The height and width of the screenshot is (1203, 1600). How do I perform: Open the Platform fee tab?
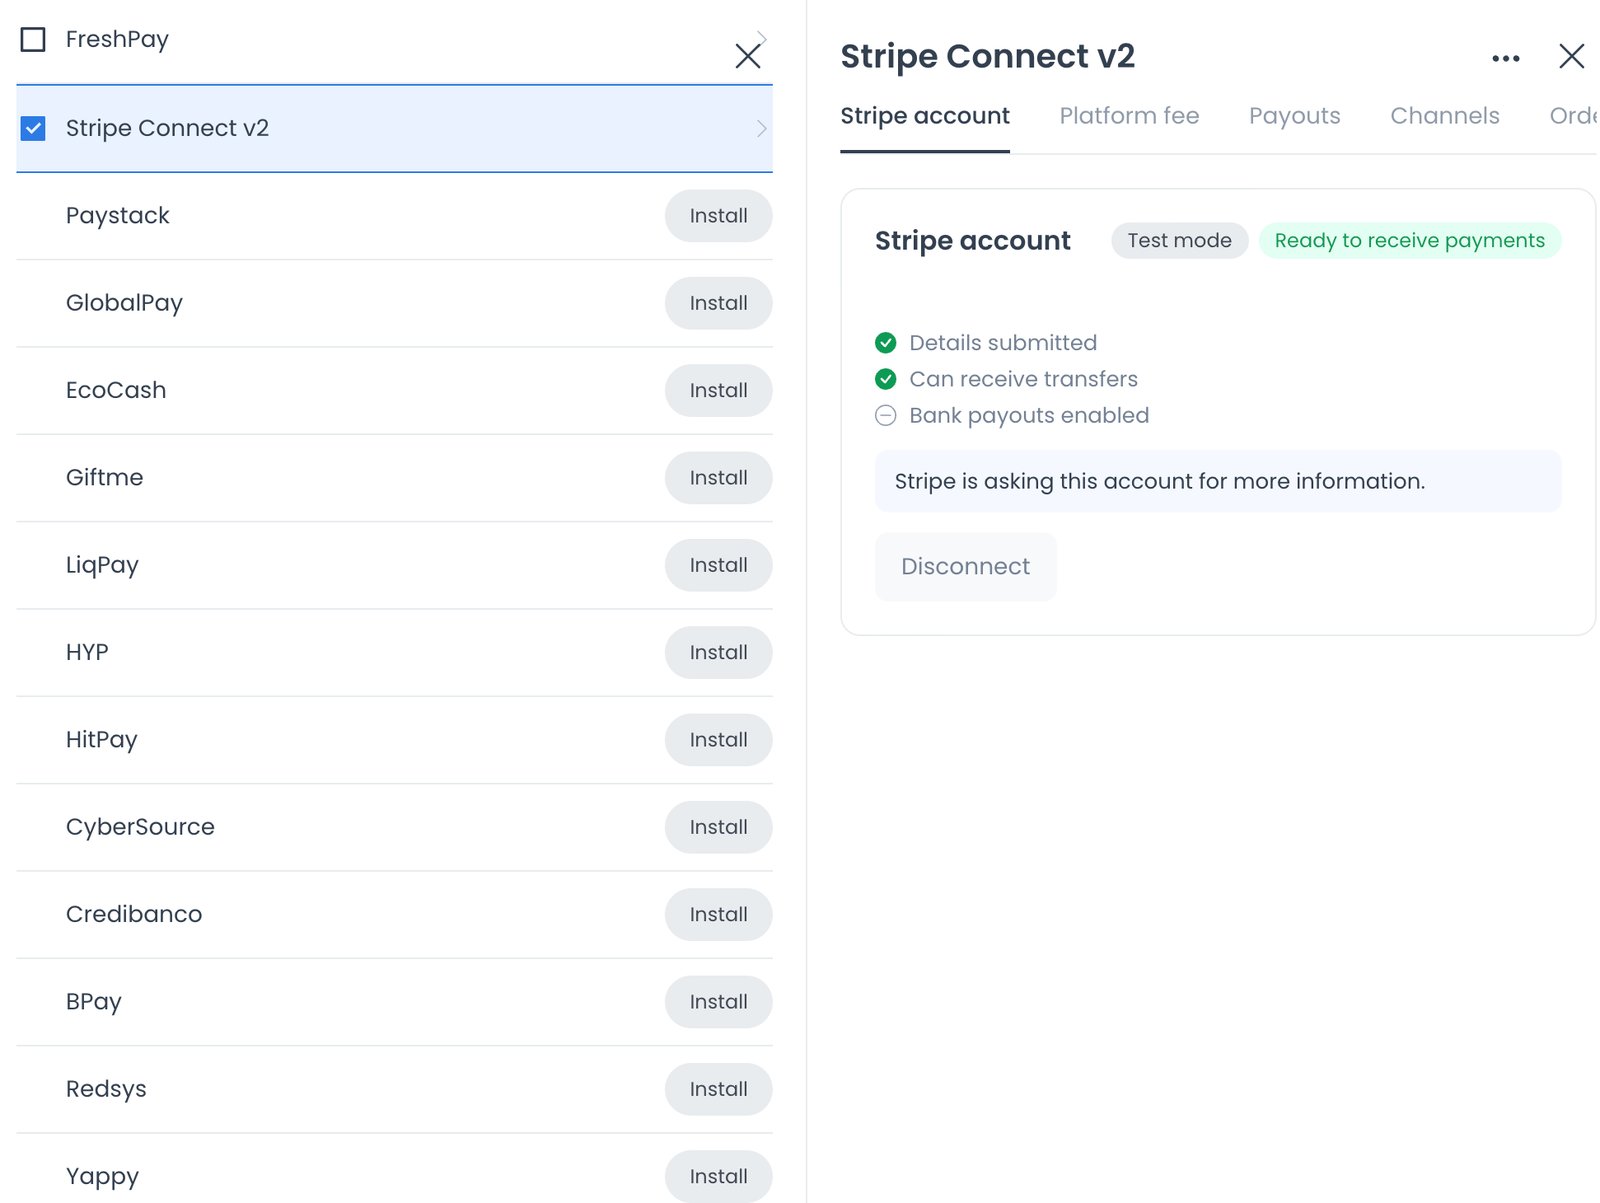1129,116
